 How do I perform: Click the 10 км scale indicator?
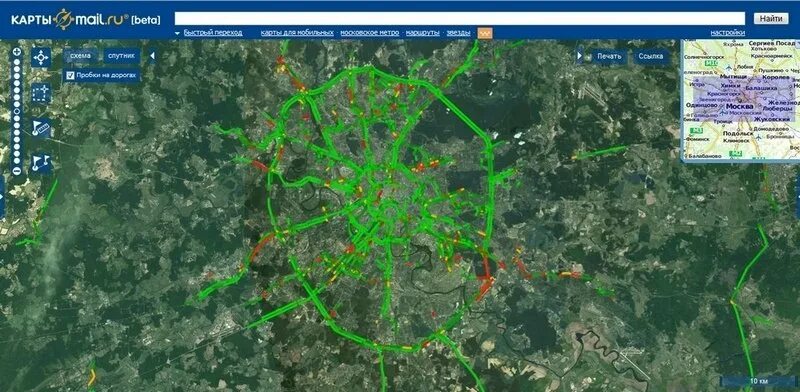coord(759,381)
